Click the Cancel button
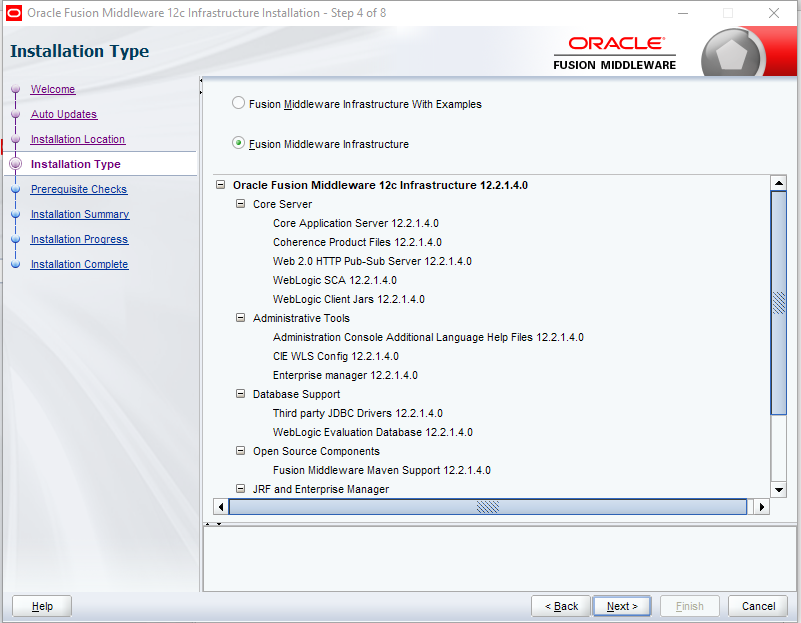This screenshot has width=801, height=623. coord(758,606)
